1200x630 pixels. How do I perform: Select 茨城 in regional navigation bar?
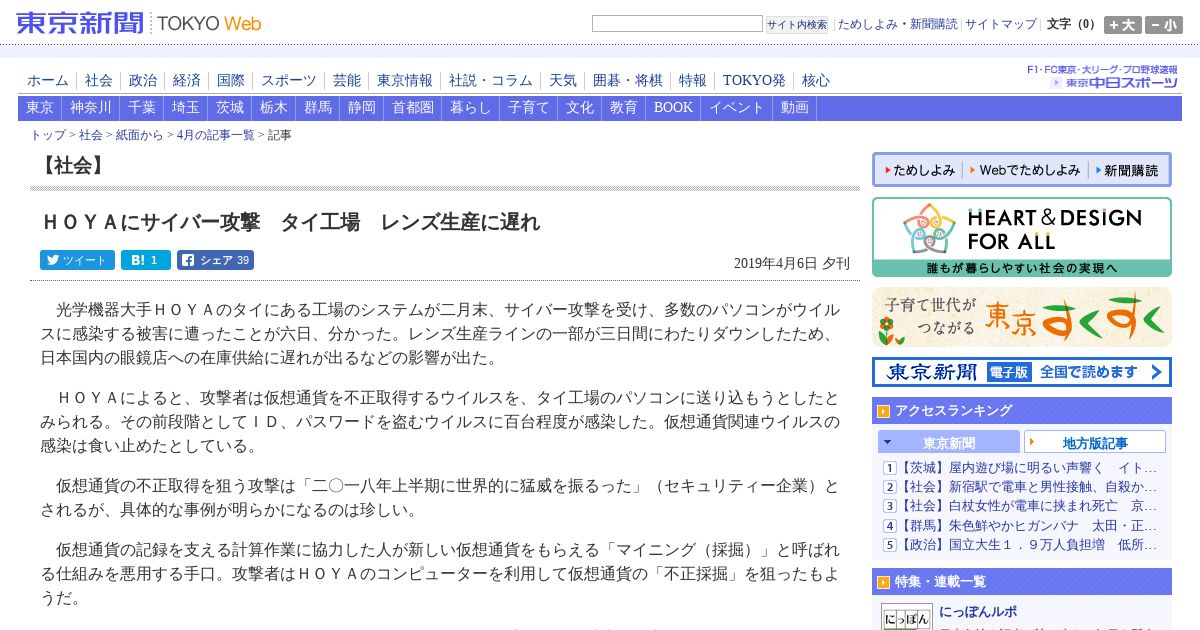click(x=230, y=108)
